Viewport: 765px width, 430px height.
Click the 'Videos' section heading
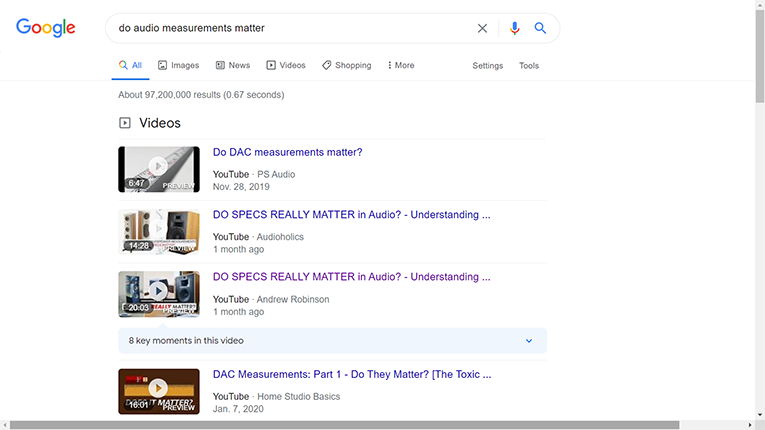(160, 123)
